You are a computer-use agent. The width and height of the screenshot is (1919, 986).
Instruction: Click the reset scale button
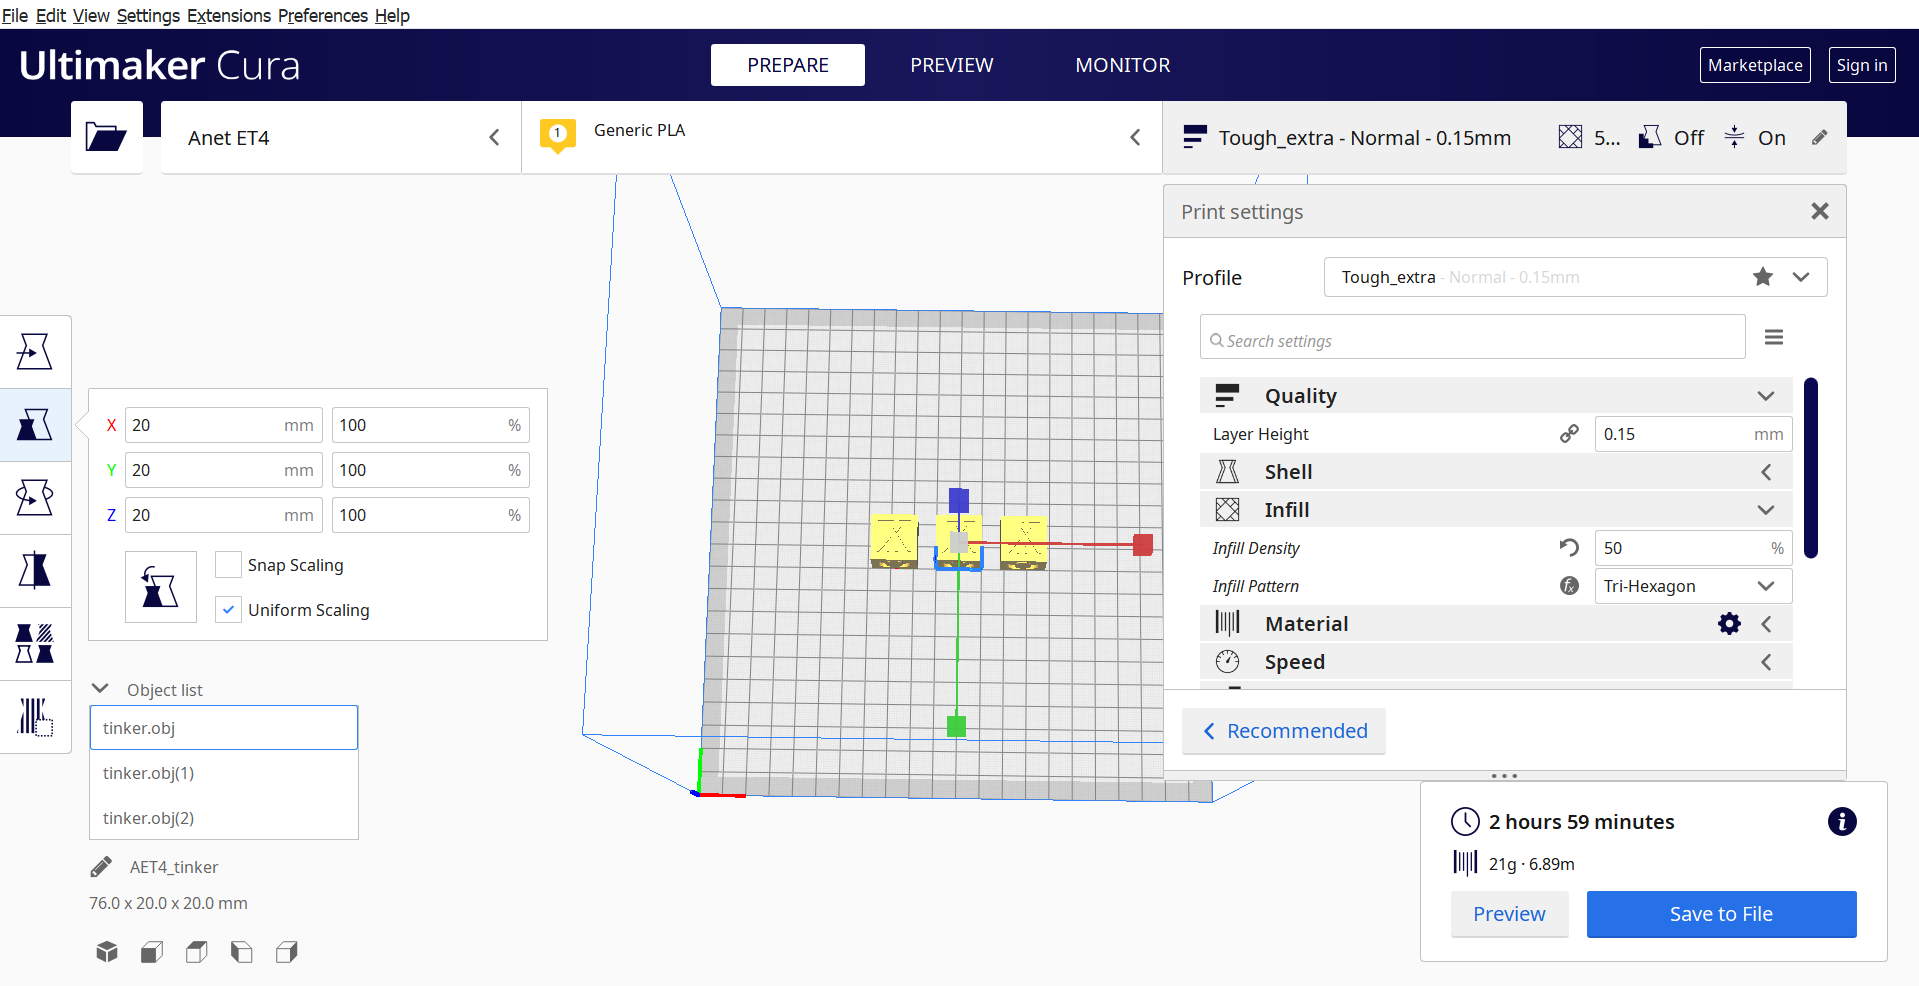161,587
